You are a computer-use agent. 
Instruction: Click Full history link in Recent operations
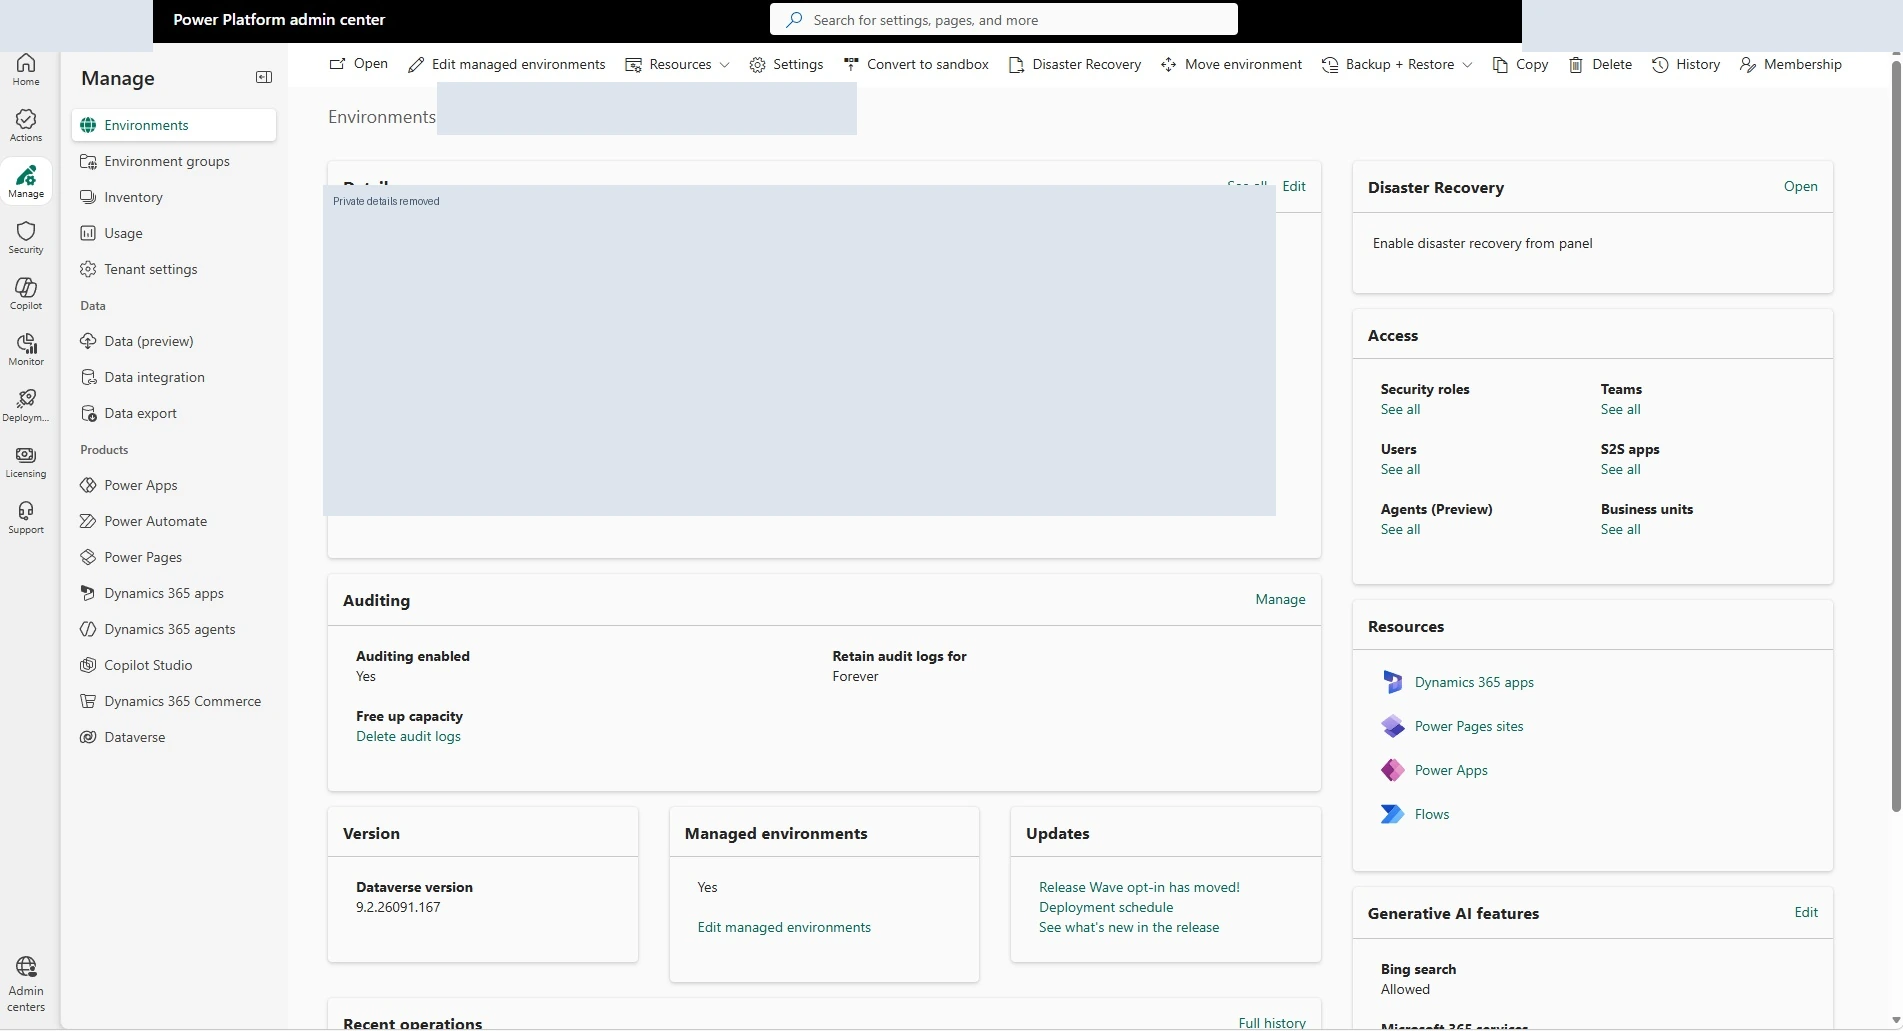click(x=1272, y=1022)
